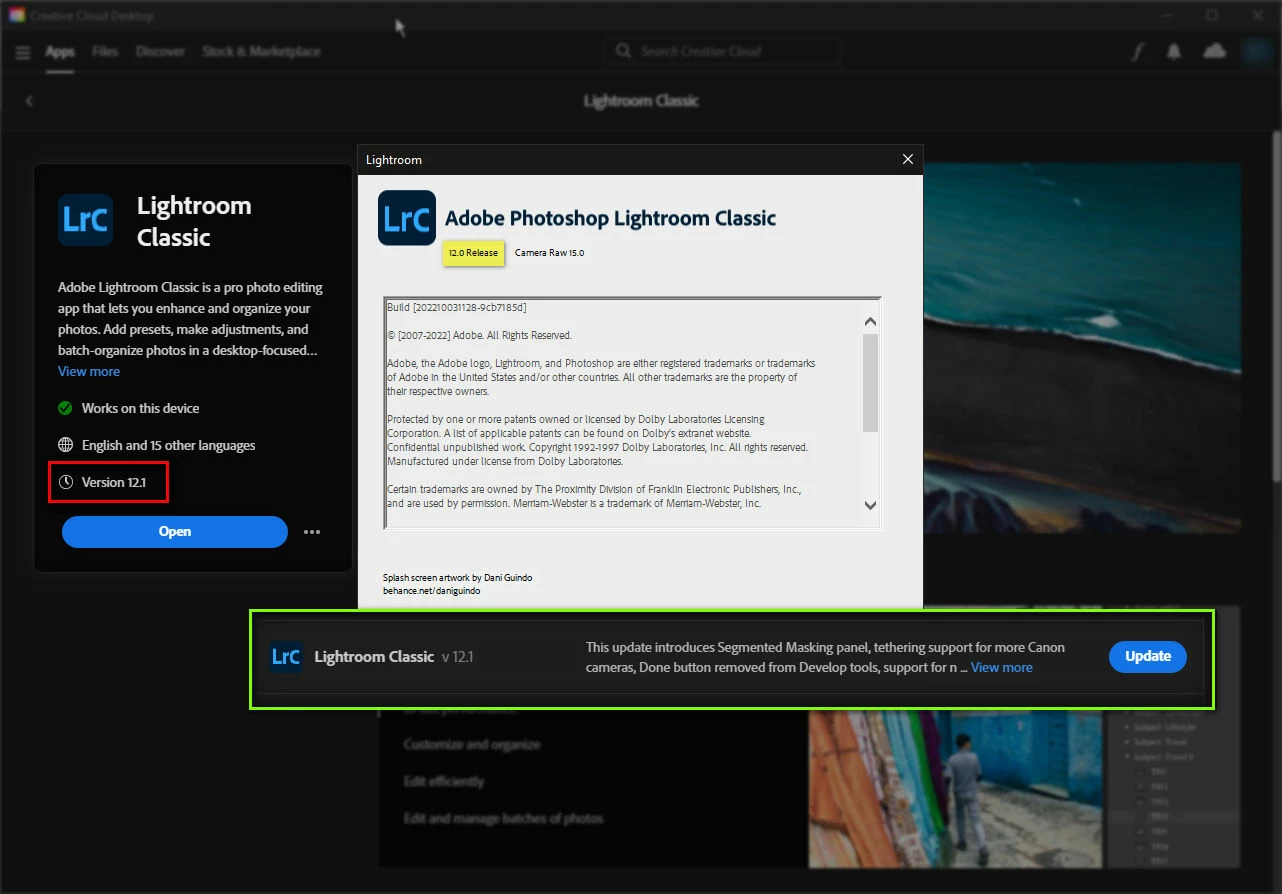Click the clock version icon
This screenshot has width=1282, height=894.
[66, 482]
